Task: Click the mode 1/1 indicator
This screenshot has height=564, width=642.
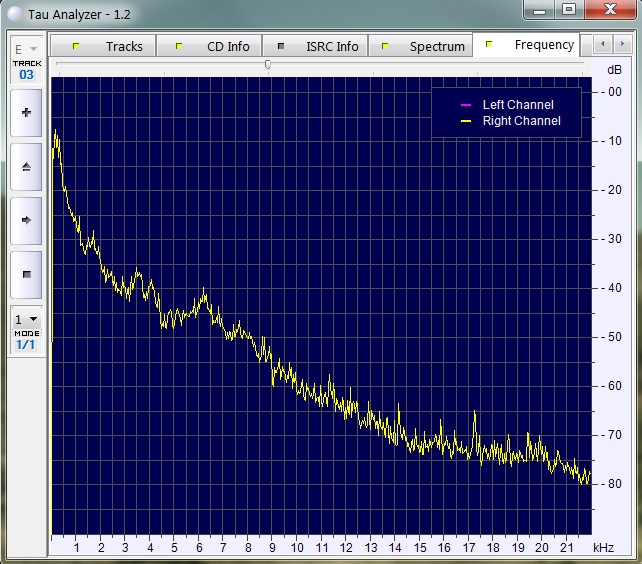Action: pyautogui.click(x=26, y=344)
